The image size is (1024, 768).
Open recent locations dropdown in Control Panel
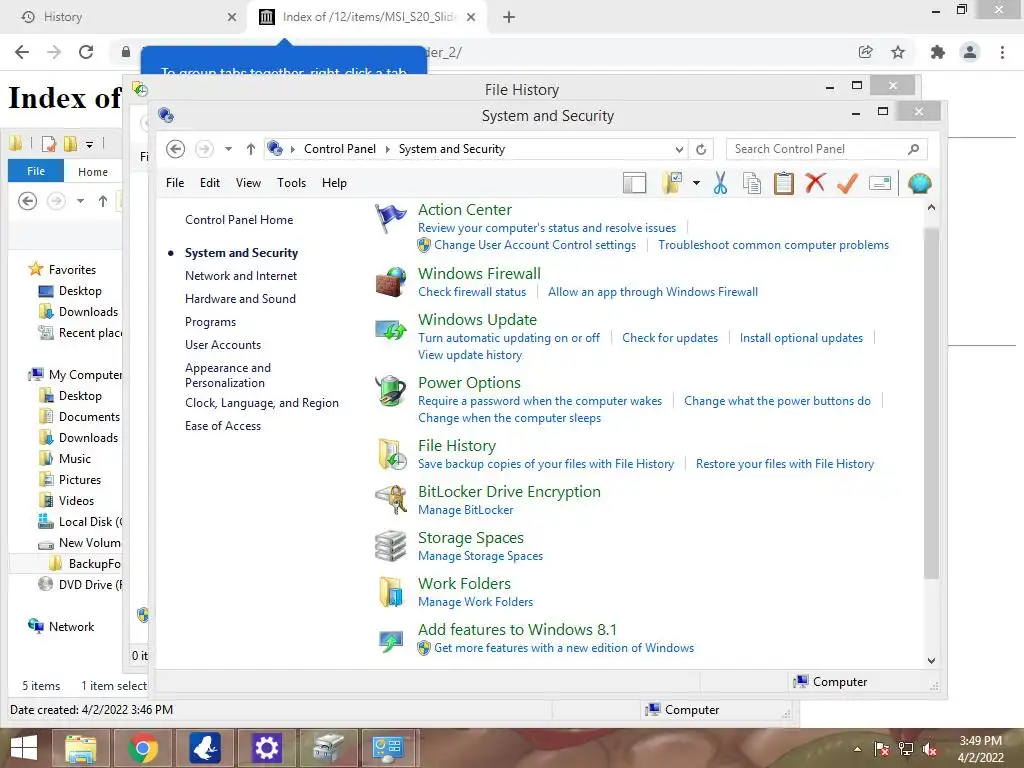click(x=228, y=149)
